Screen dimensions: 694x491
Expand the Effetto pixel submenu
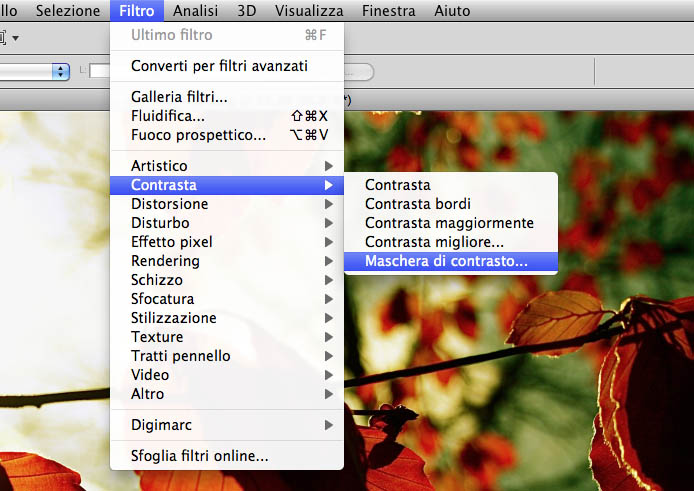point(227,242)
